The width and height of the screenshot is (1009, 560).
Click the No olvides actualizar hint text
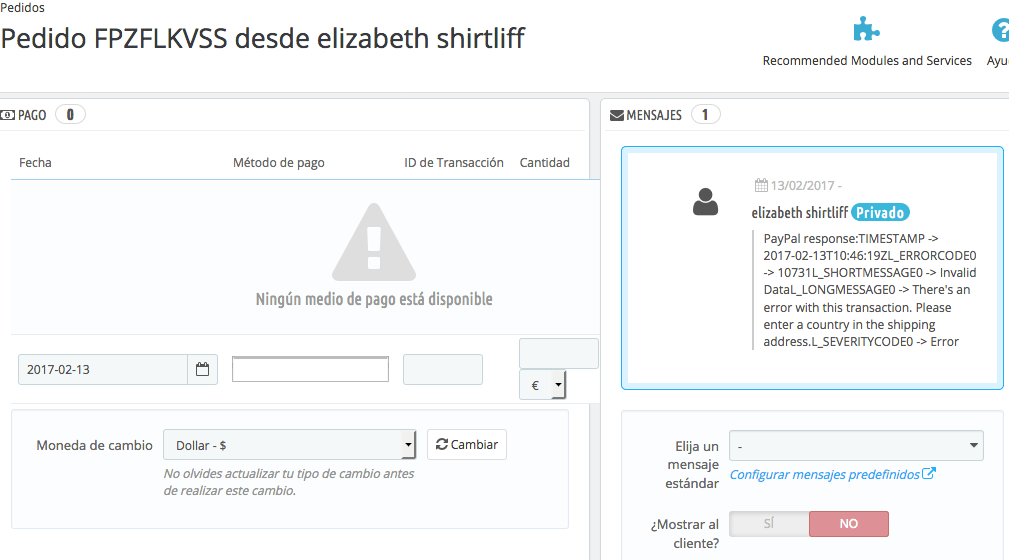point(289,482)
